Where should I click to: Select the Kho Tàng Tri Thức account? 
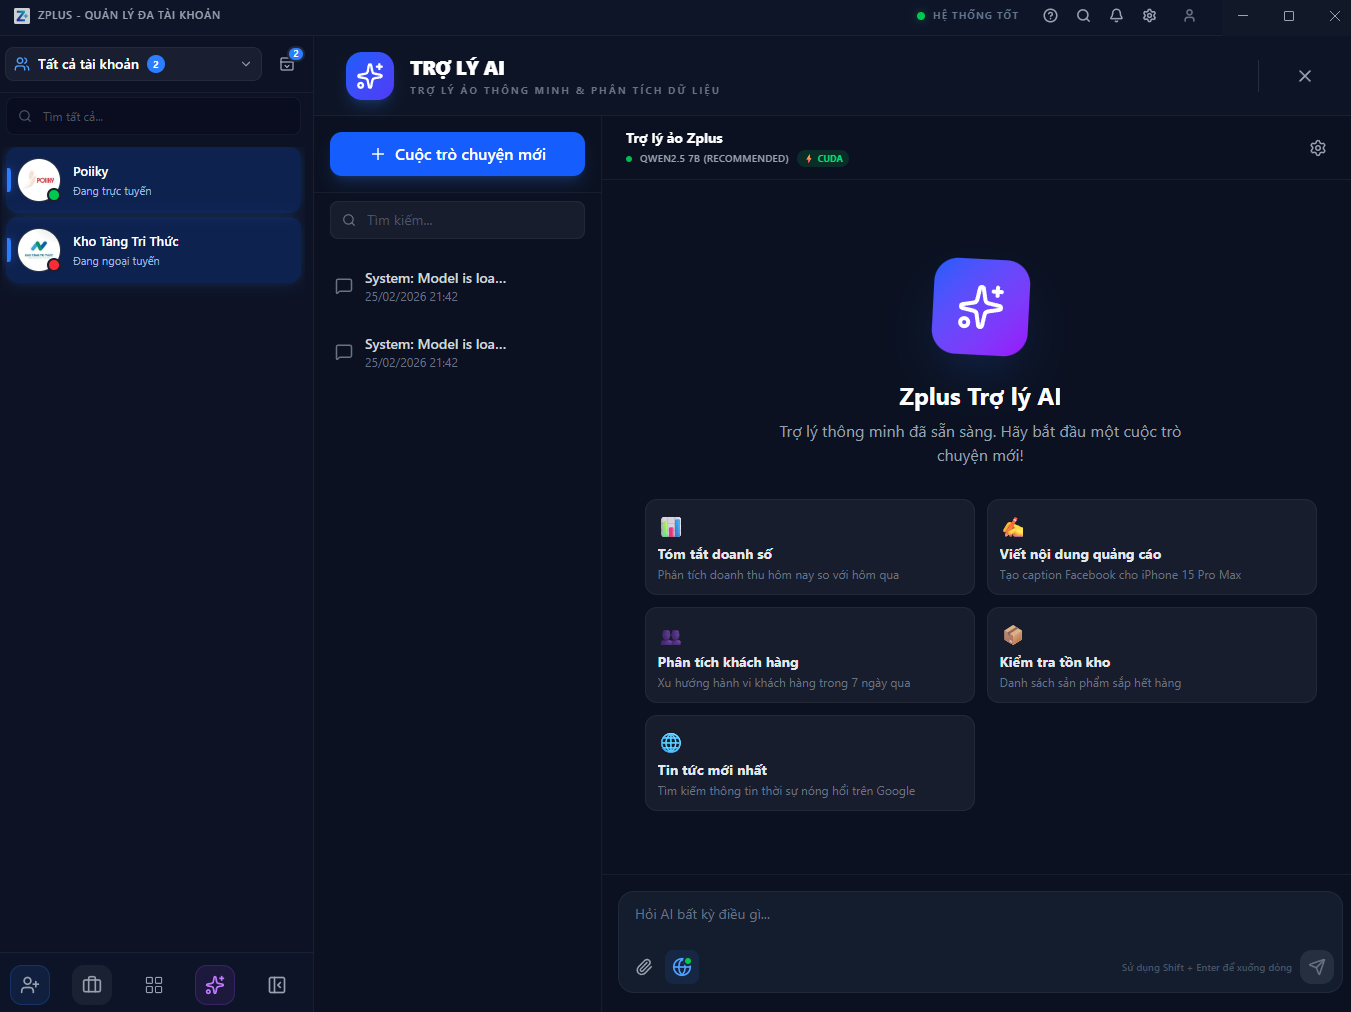(x=154, y=250)
